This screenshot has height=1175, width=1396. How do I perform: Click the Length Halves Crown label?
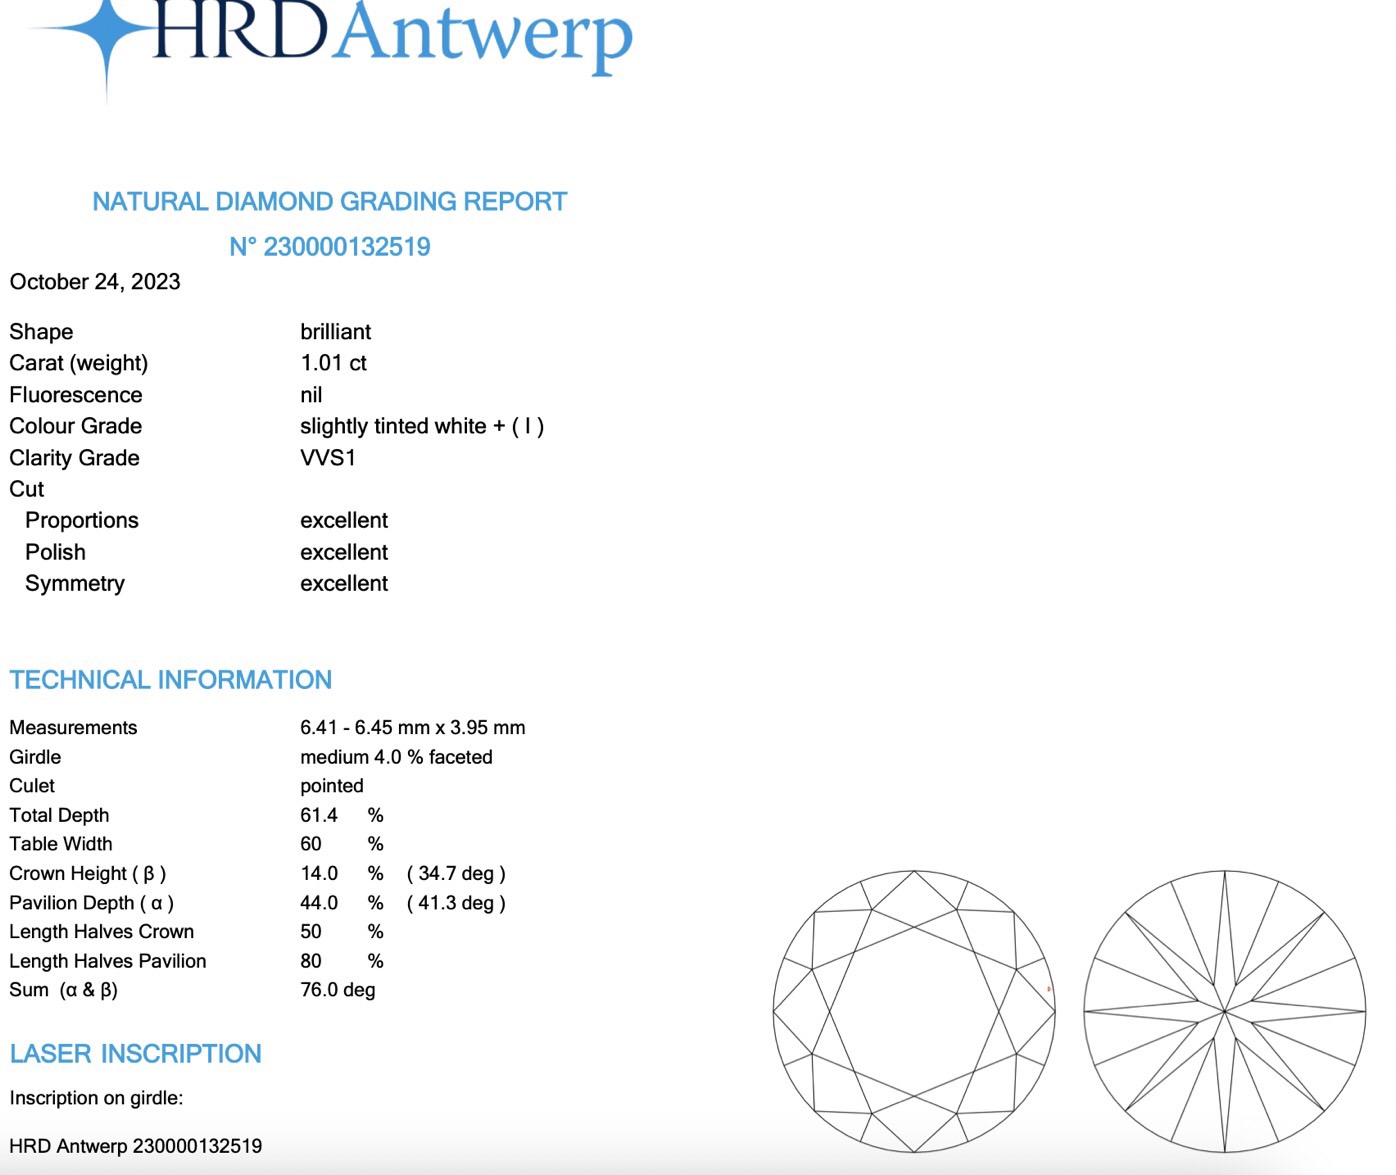pos(102,932)
